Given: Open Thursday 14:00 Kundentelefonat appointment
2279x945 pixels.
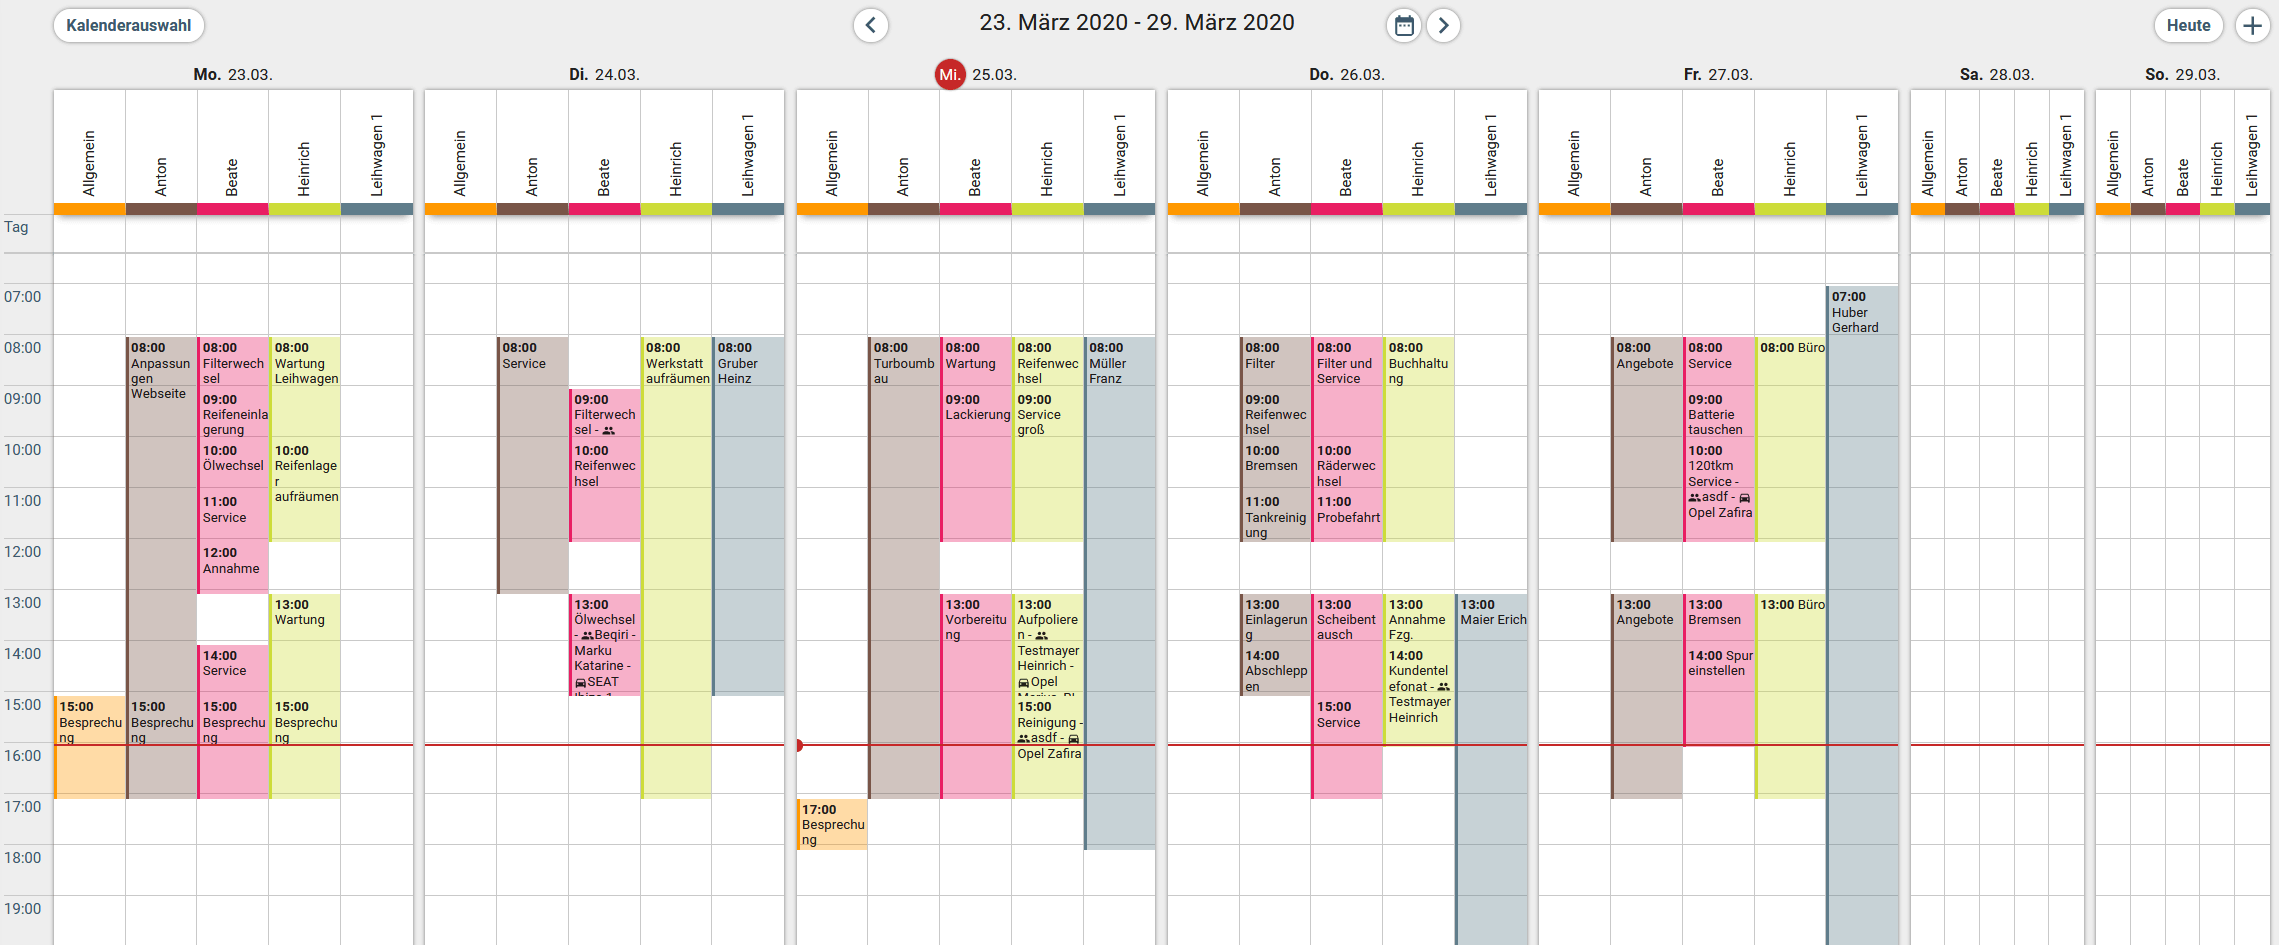Looking at the screenshot, I should pyautogui.click(x=1419, y=694).
